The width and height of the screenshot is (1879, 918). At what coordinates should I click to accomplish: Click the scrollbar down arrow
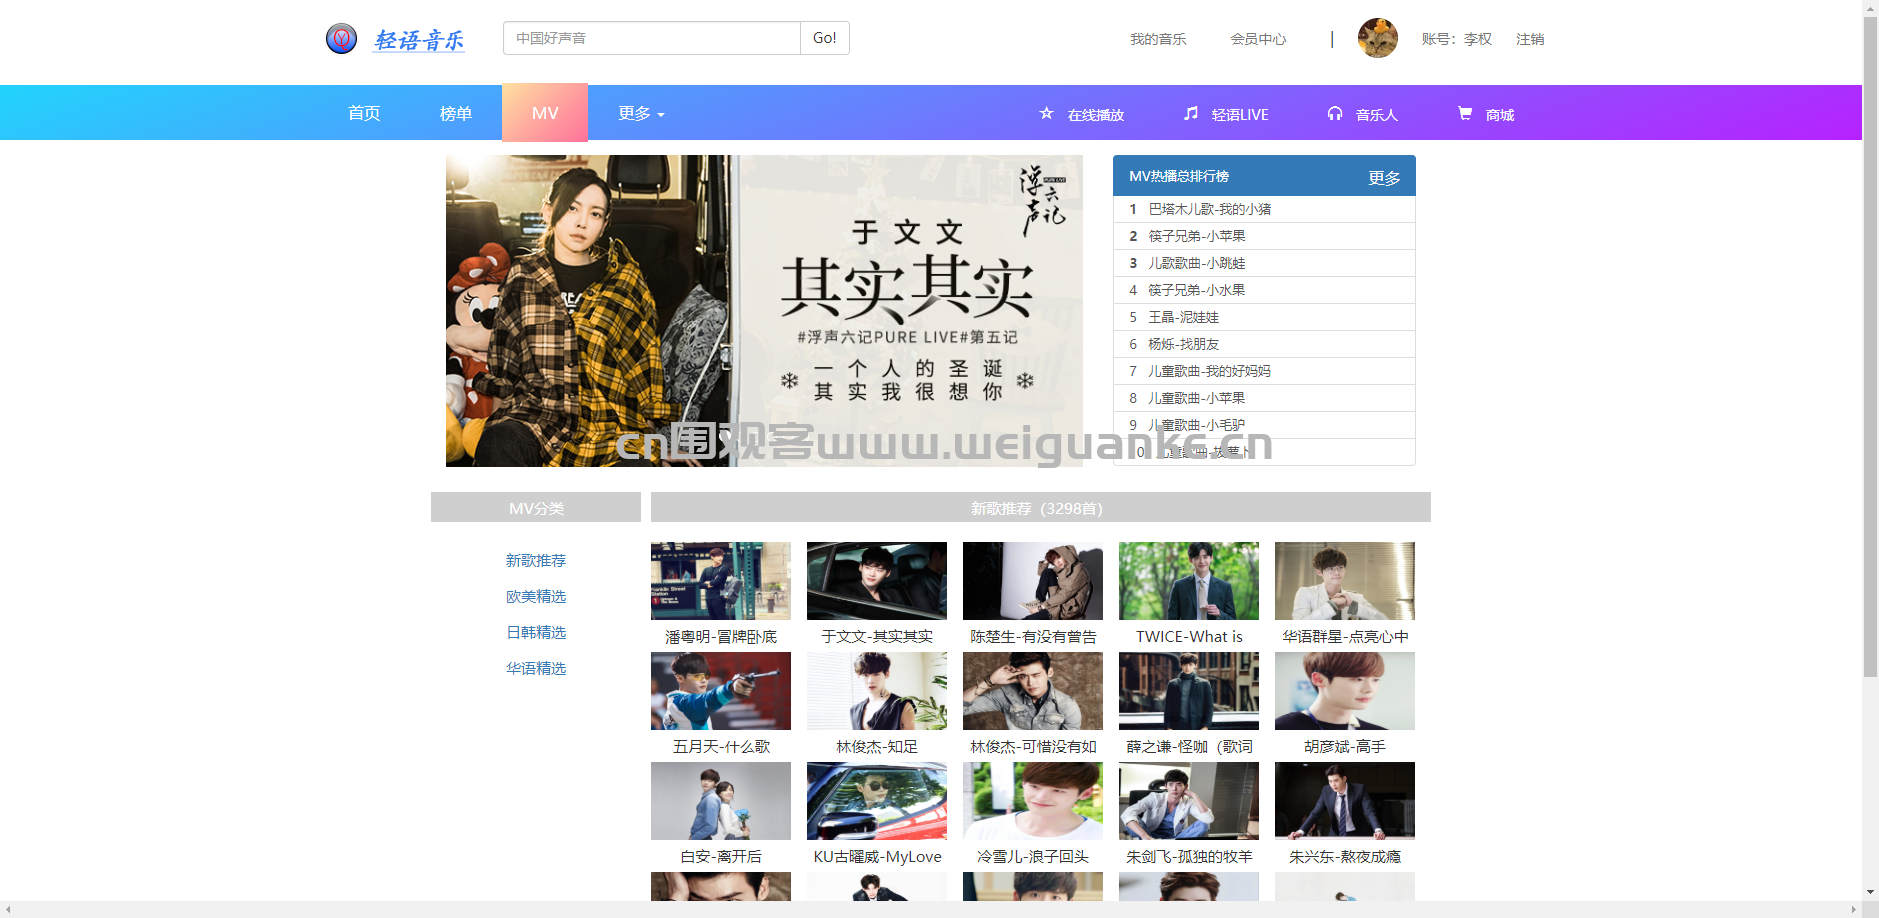[1870, 892]
